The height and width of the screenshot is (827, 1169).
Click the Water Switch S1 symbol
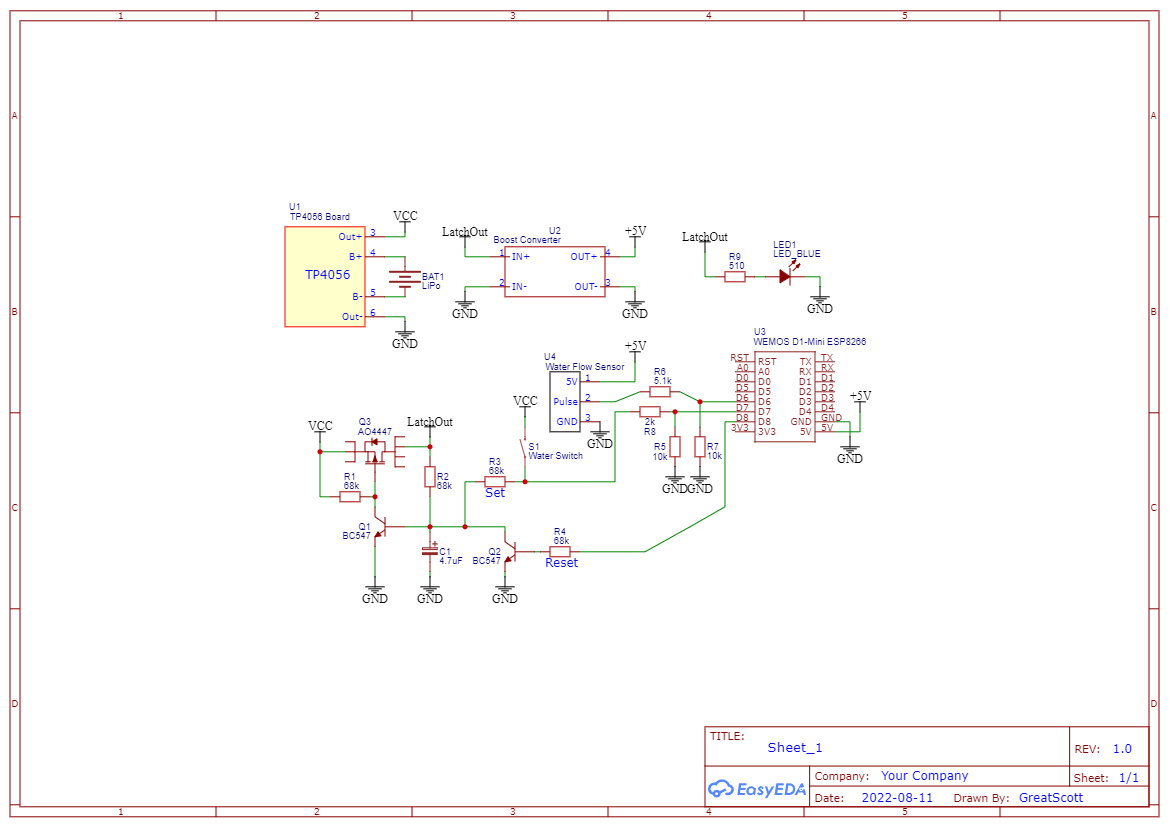pos(523,448)
